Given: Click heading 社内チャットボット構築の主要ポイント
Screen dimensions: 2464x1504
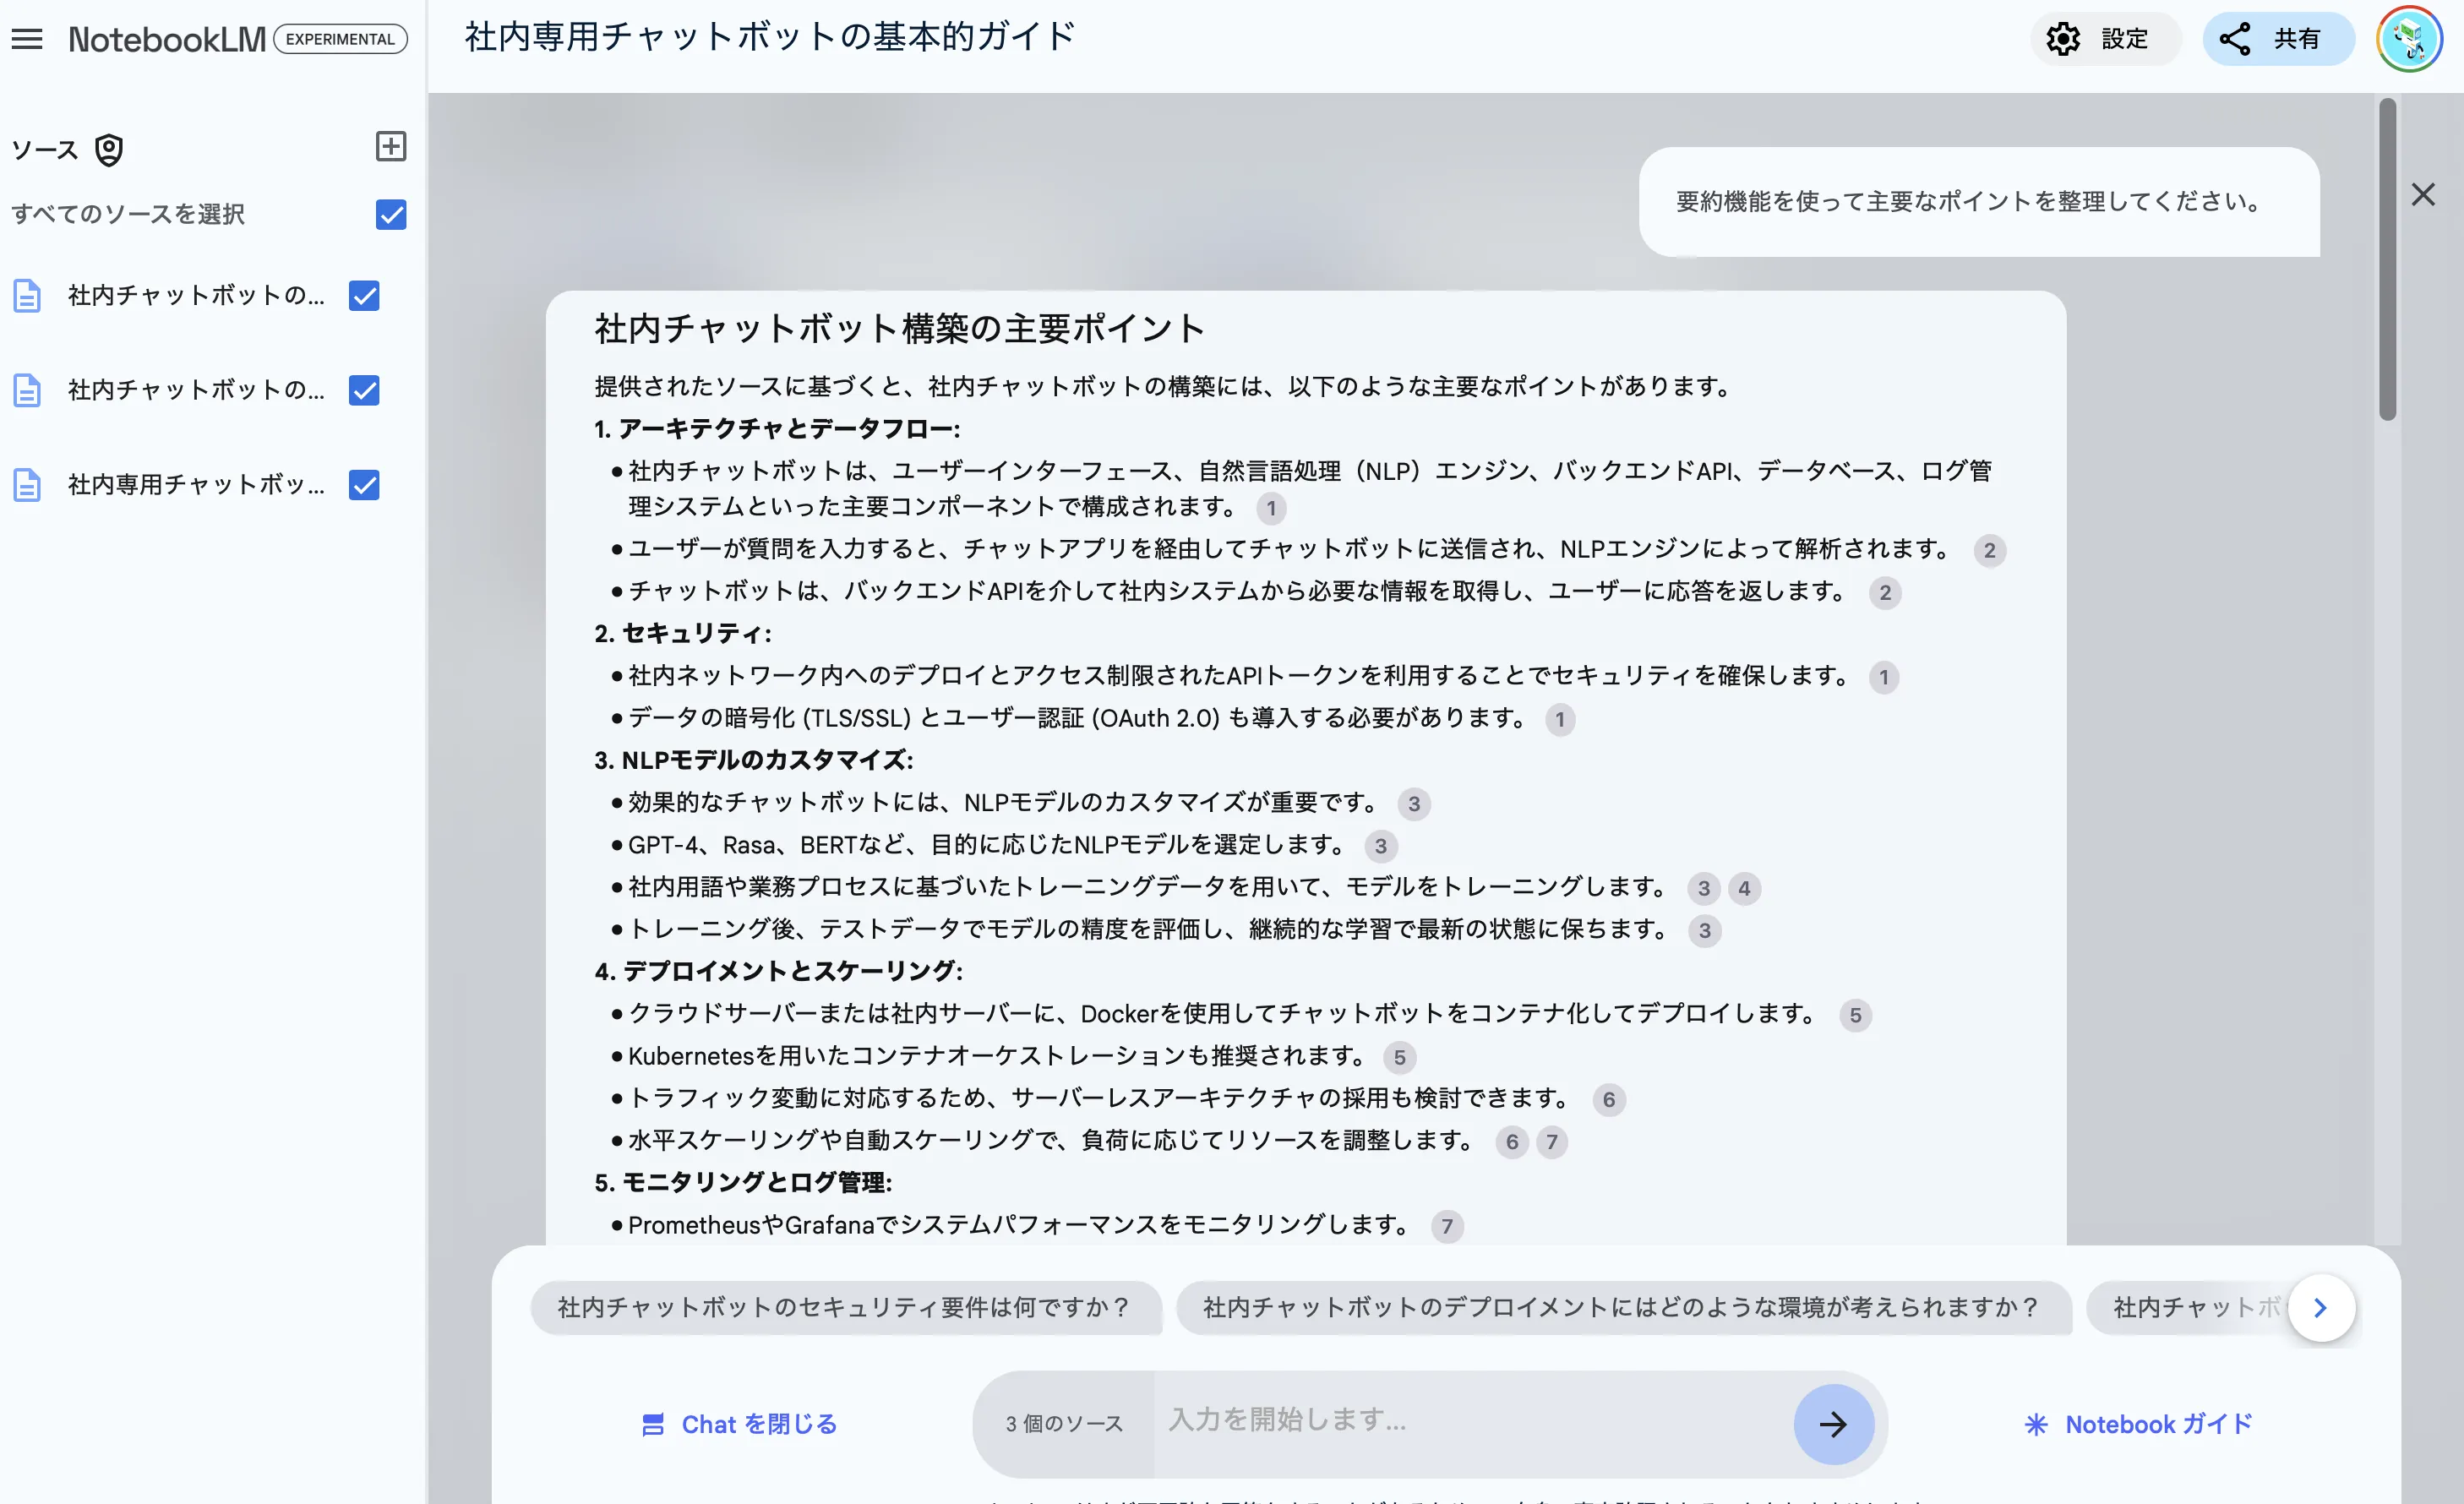Looking at the screenshot, I should click(899, 328).
